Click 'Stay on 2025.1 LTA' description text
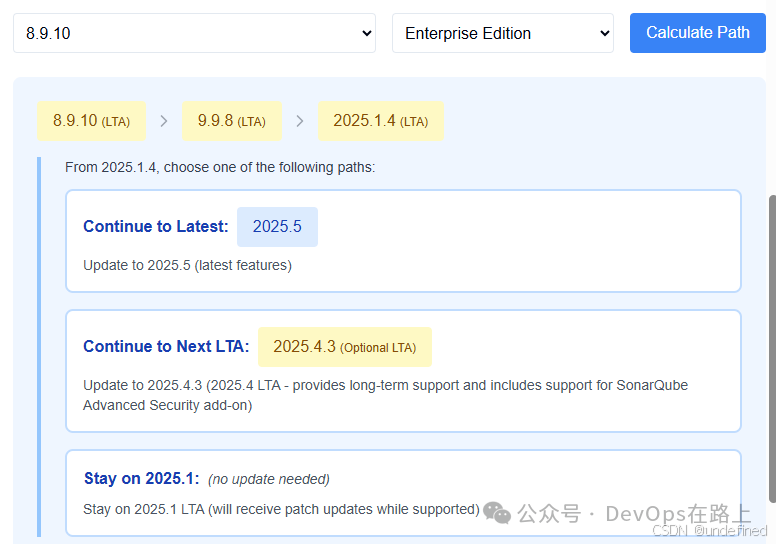This screenshot has width=776, height=544. (x=281, y=509)
